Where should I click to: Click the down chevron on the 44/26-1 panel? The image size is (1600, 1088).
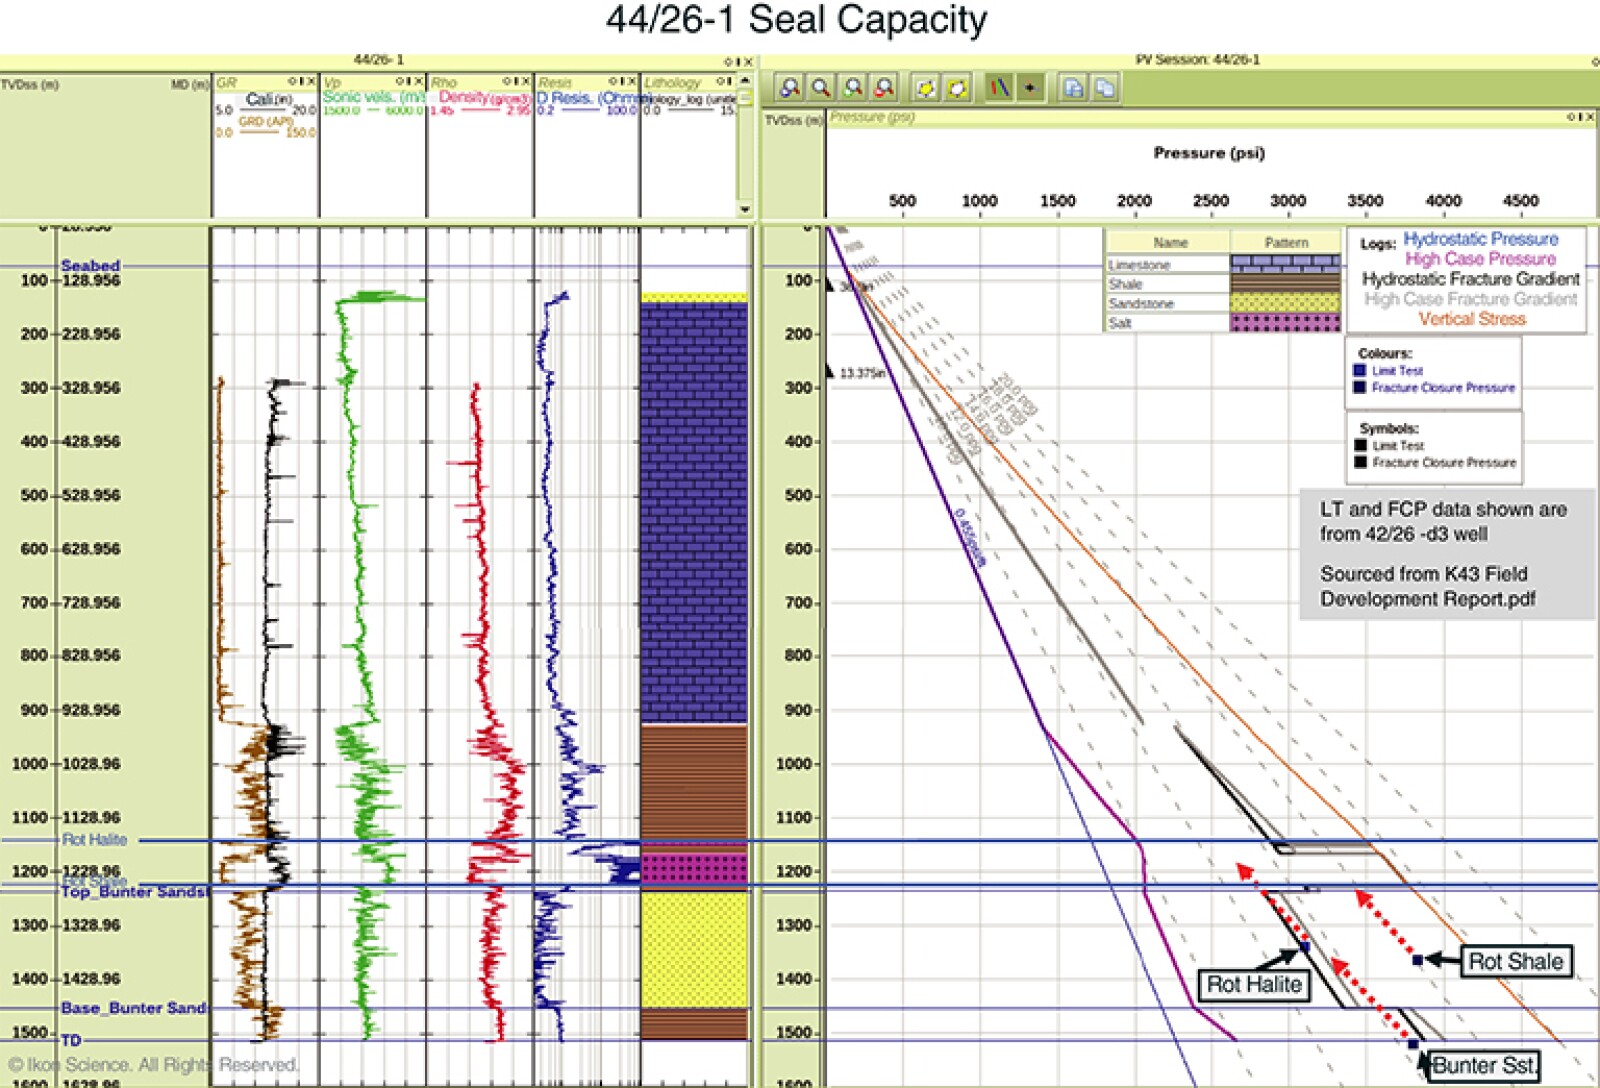click(745, 208)
